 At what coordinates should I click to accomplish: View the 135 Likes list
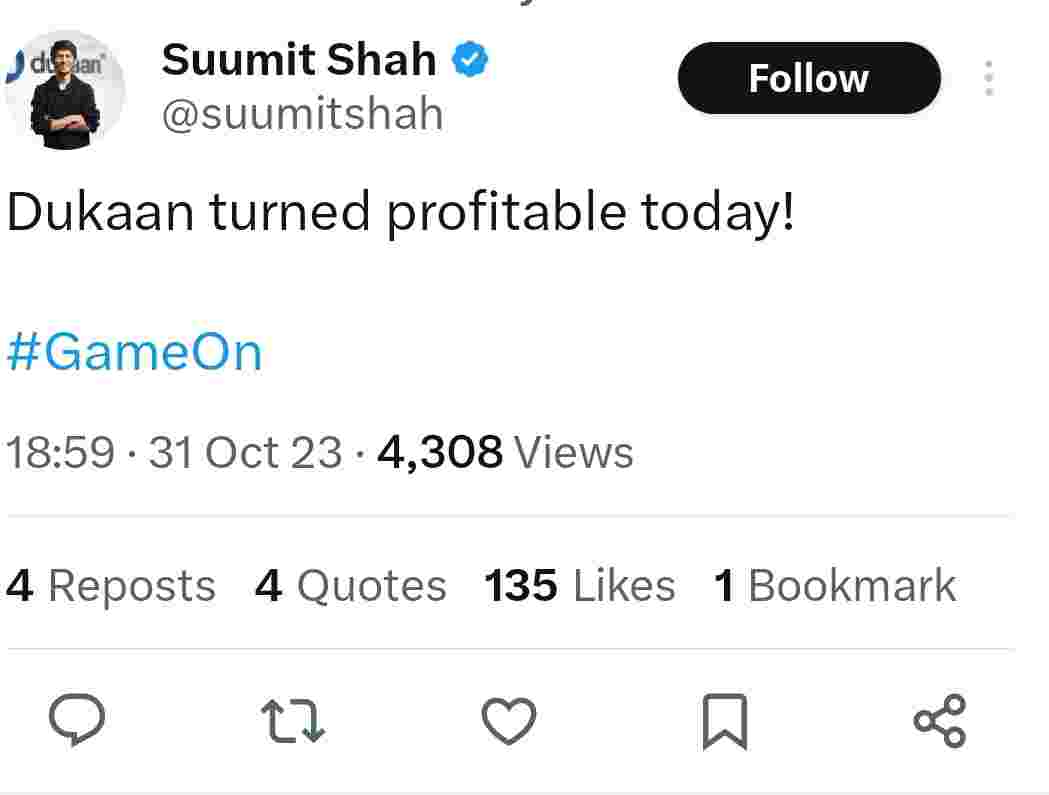pos(579,586)
